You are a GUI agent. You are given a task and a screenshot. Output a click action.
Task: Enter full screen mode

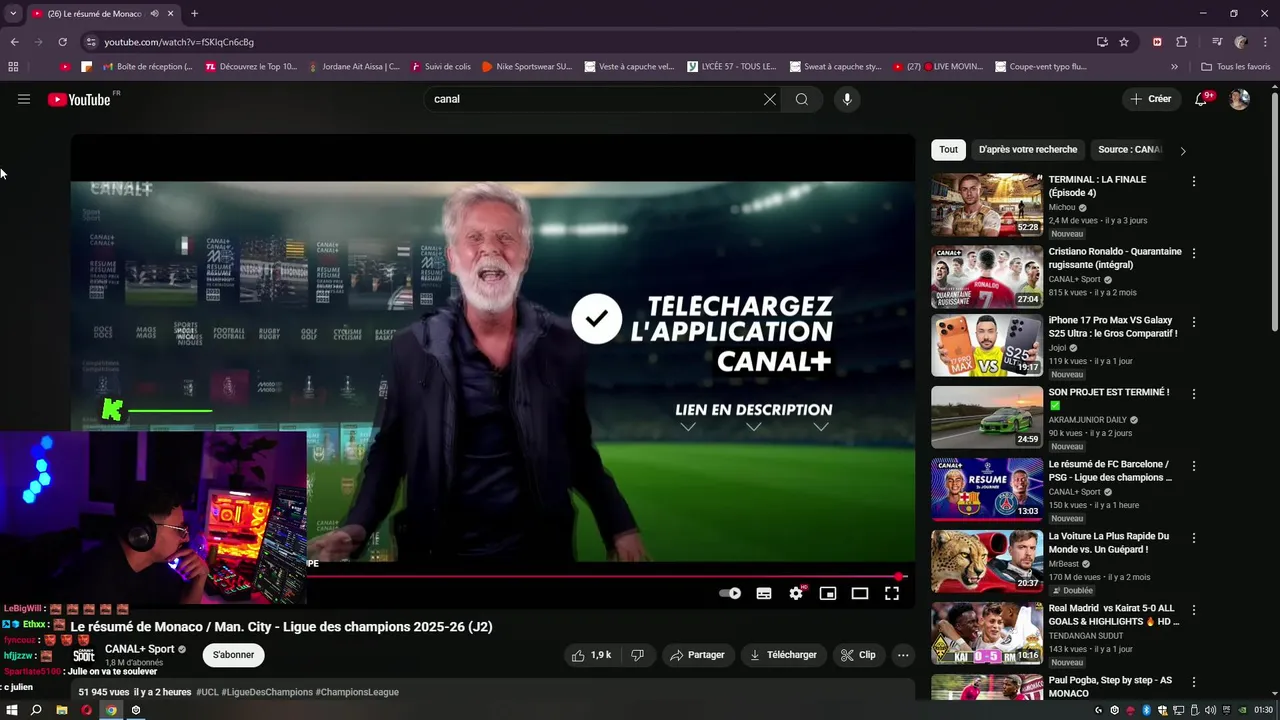click(892, 593)
